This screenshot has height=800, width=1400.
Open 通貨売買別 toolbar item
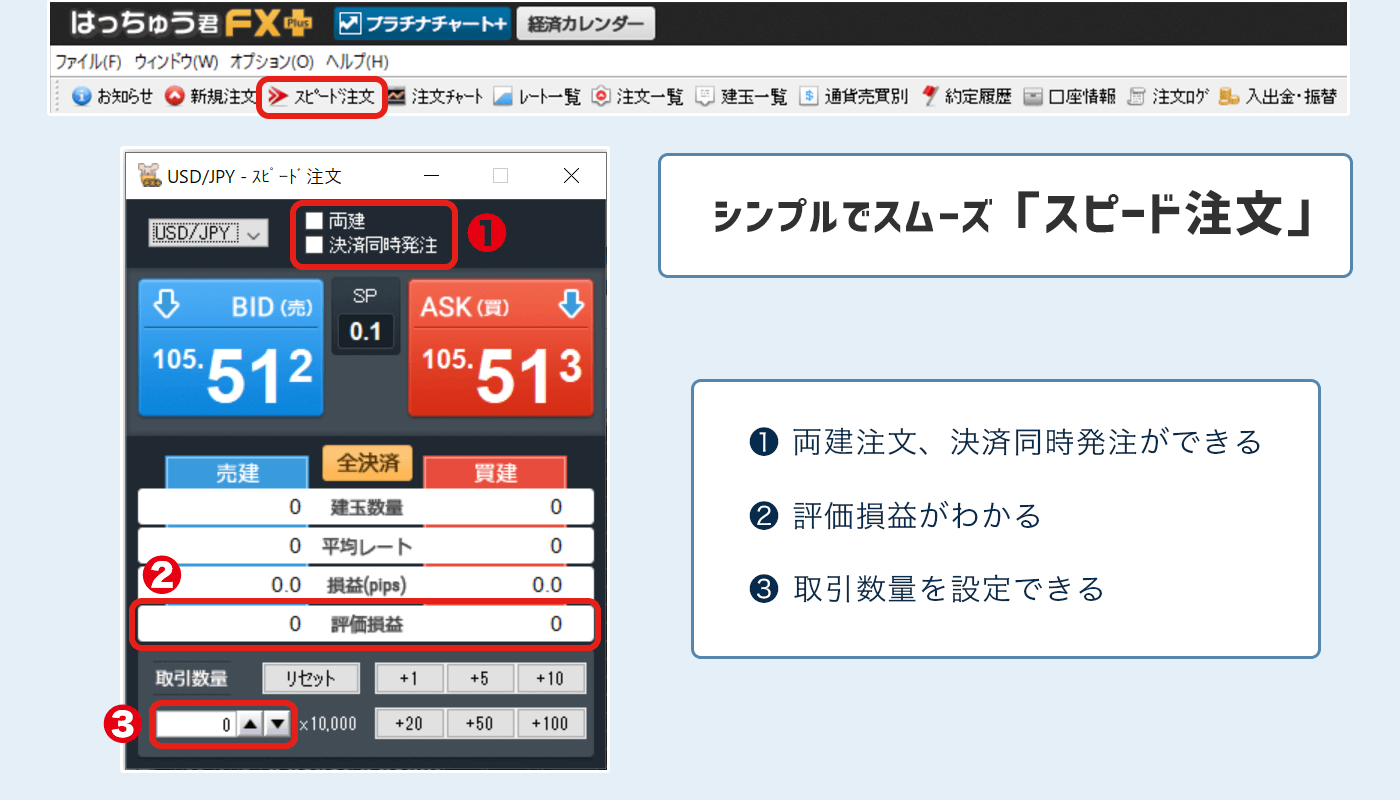coord(854,97)
